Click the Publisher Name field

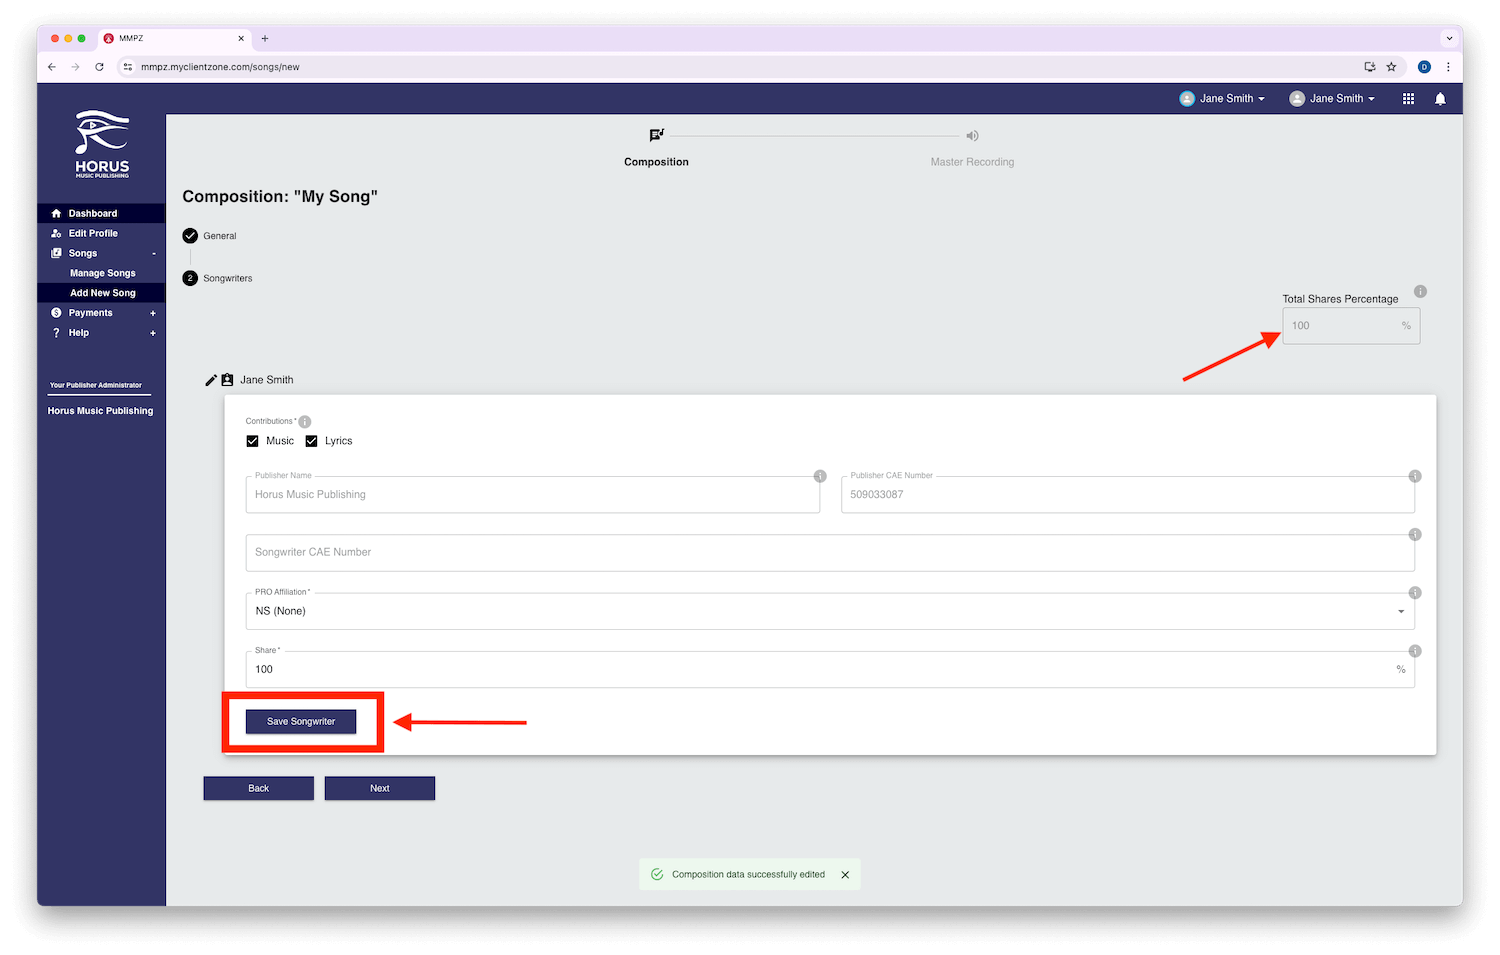[533, 495]
